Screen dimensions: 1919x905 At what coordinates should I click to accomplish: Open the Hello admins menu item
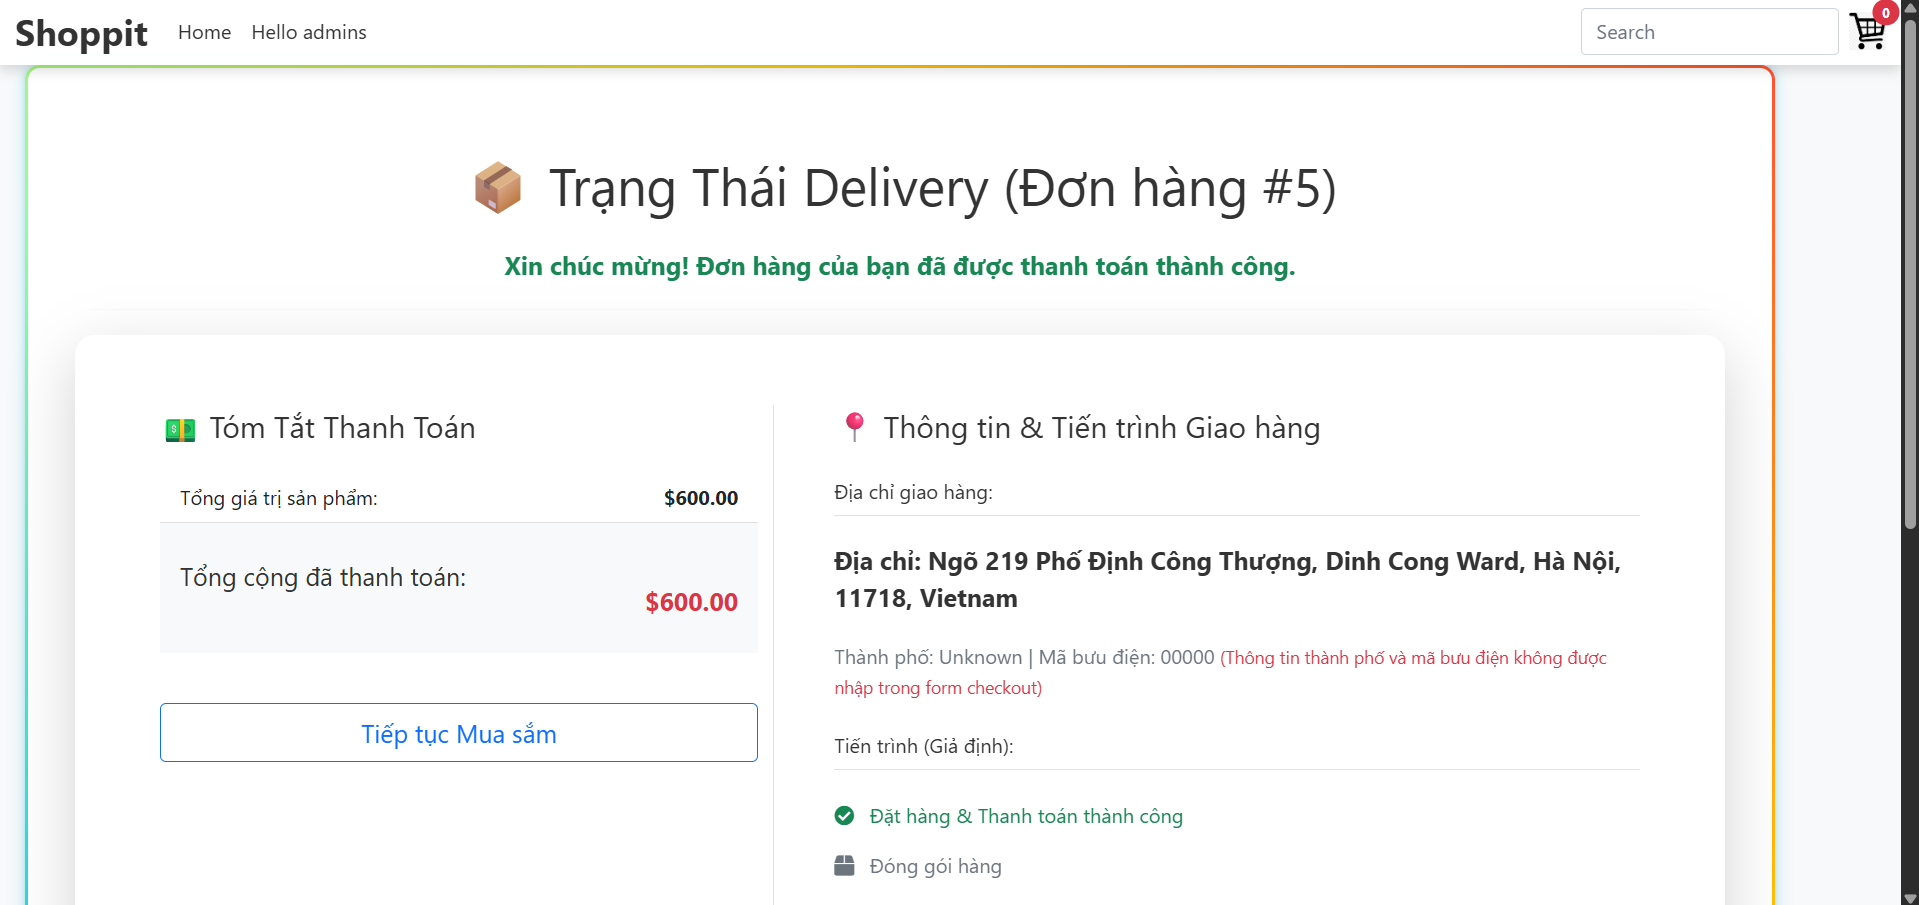pos(309,32)
